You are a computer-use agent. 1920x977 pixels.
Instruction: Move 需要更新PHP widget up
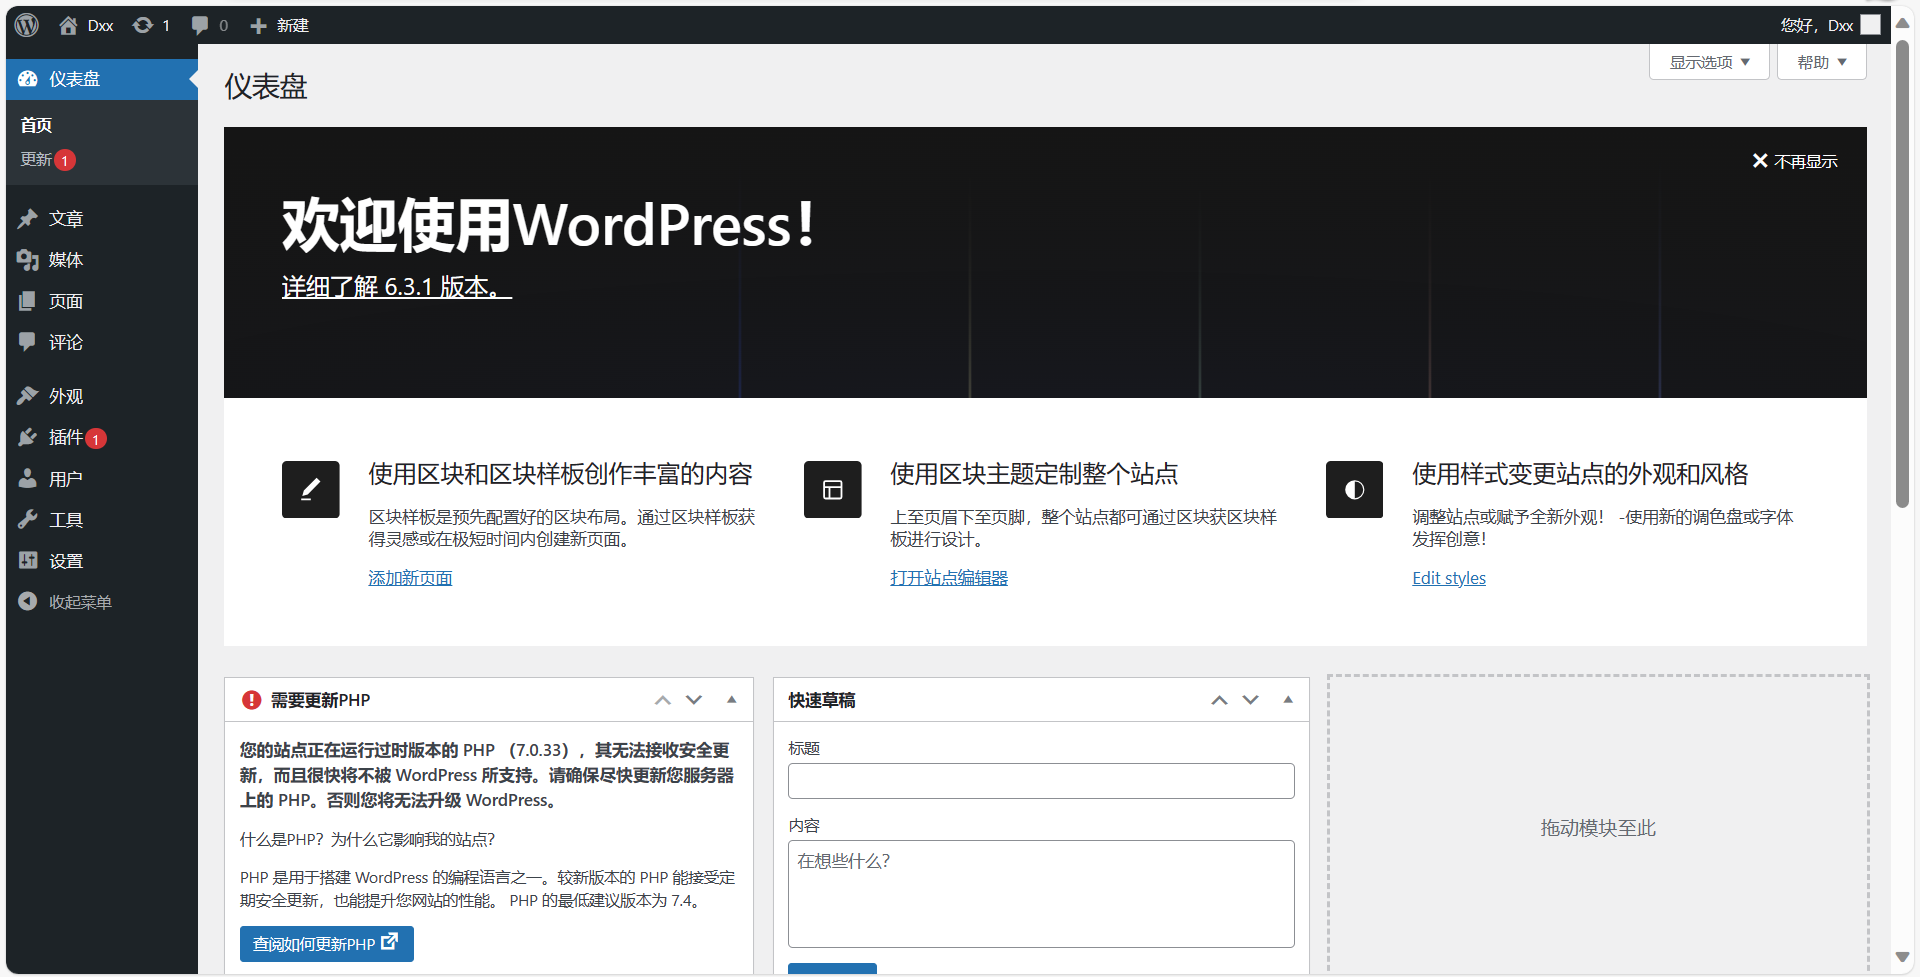pyautogui.click(x=663, y=700)
